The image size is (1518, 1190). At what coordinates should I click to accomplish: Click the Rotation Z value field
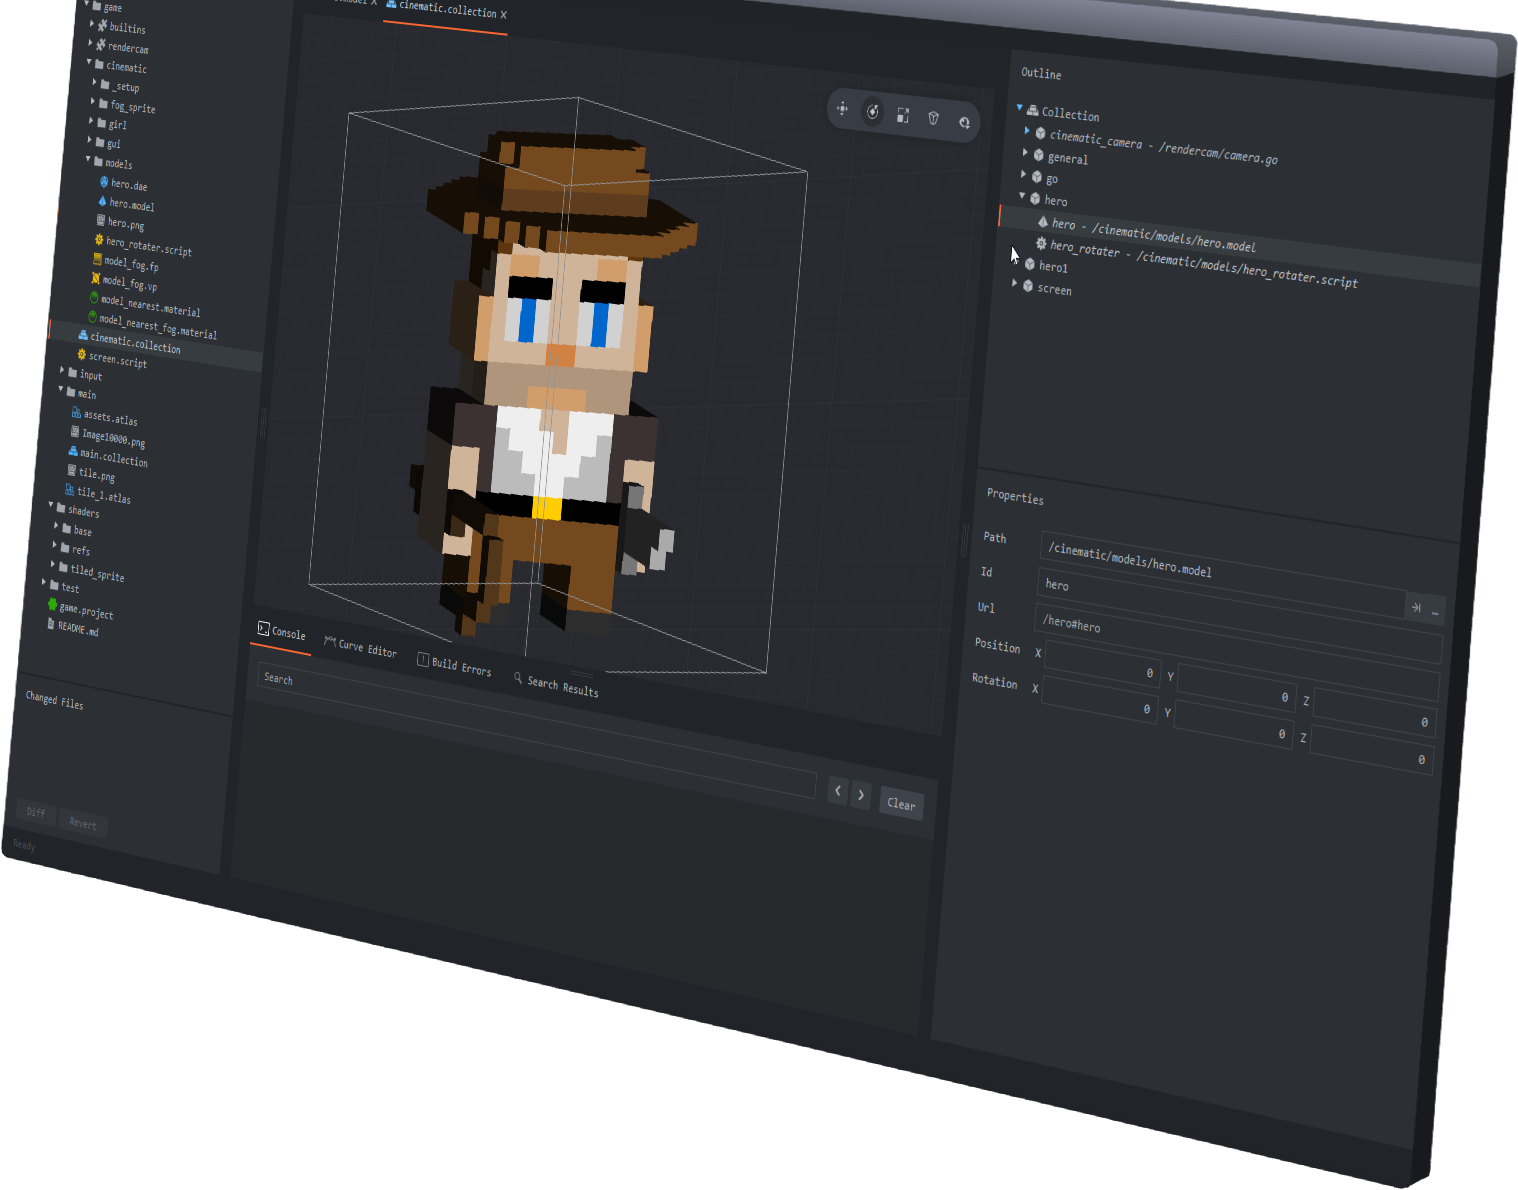click(x=1372, y=752)
